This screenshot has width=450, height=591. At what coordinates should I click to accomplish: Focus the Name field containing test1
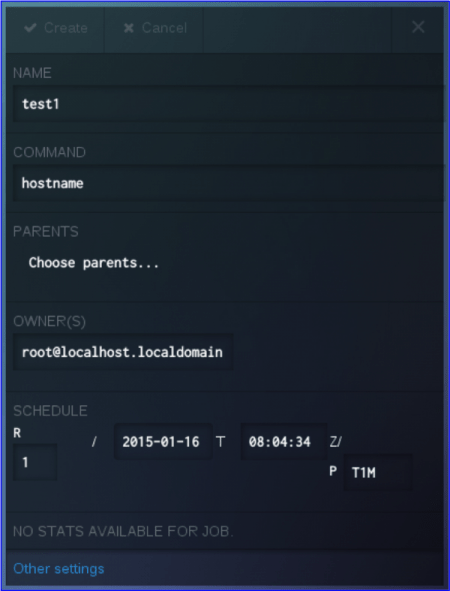[x=228, y=104]
